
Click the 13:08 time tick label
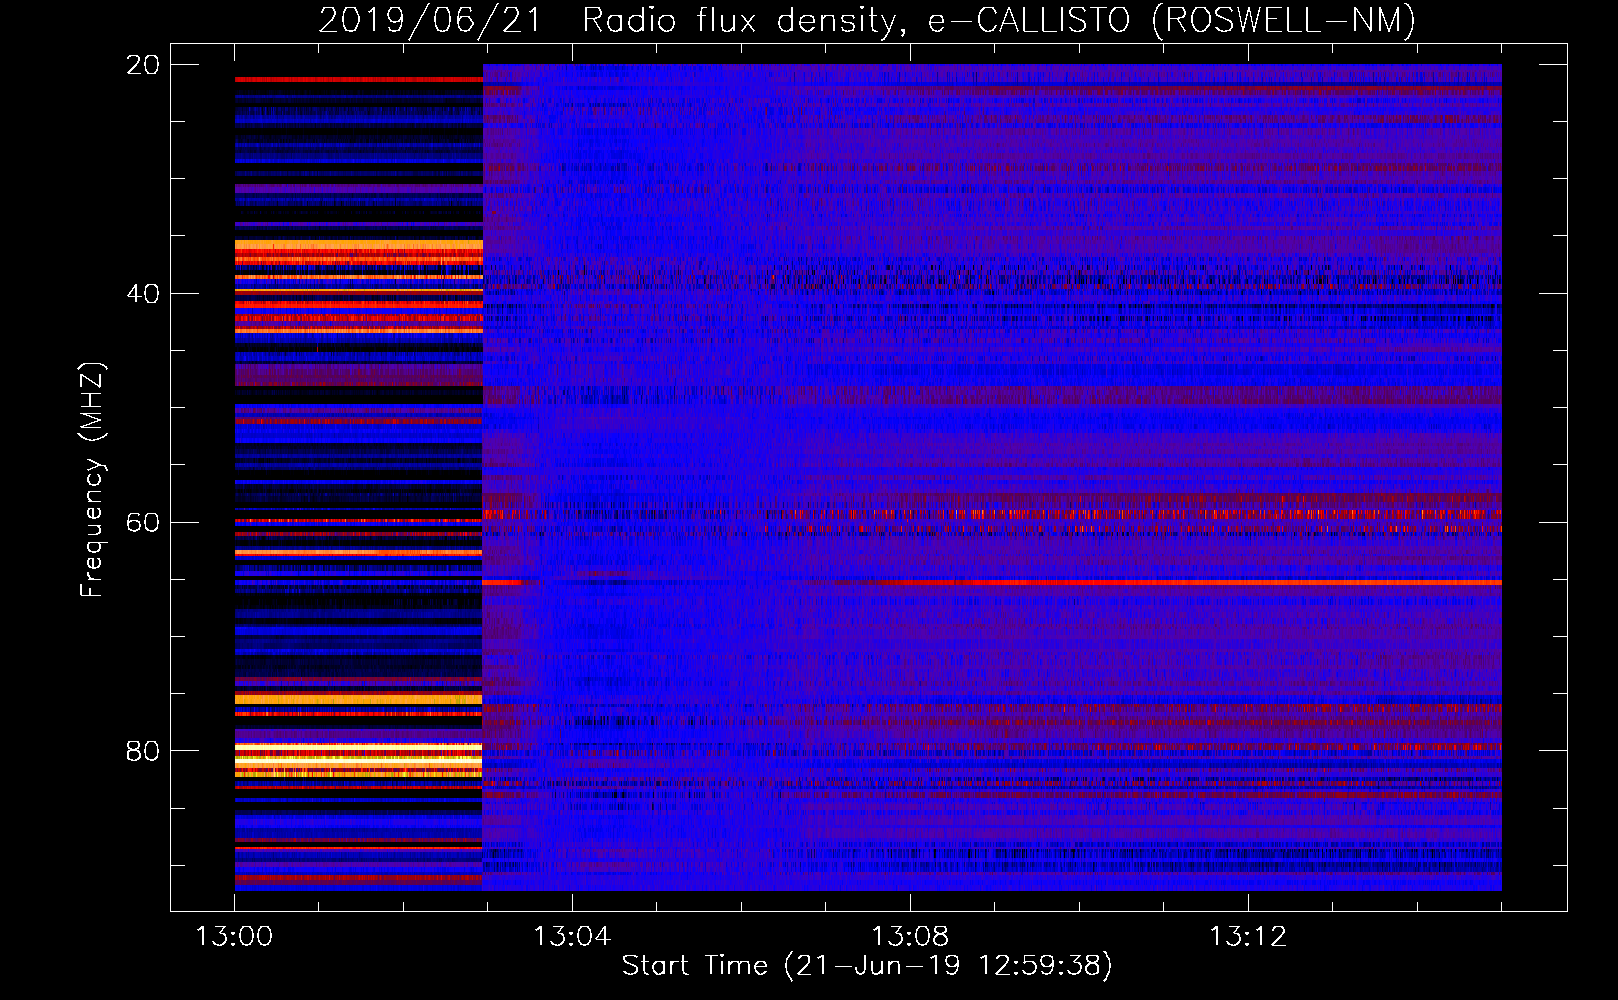910,937
